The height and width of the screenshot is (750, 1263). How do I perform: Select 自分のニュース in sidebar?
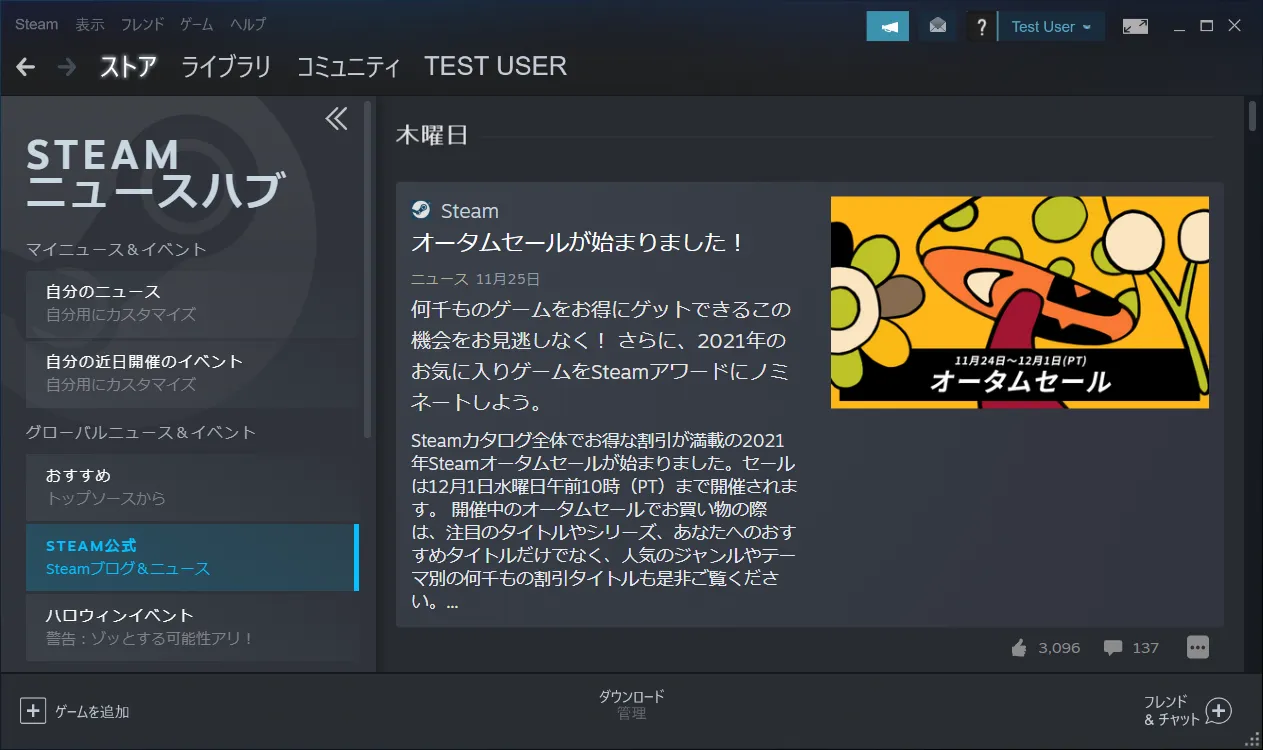click(192, 302)
